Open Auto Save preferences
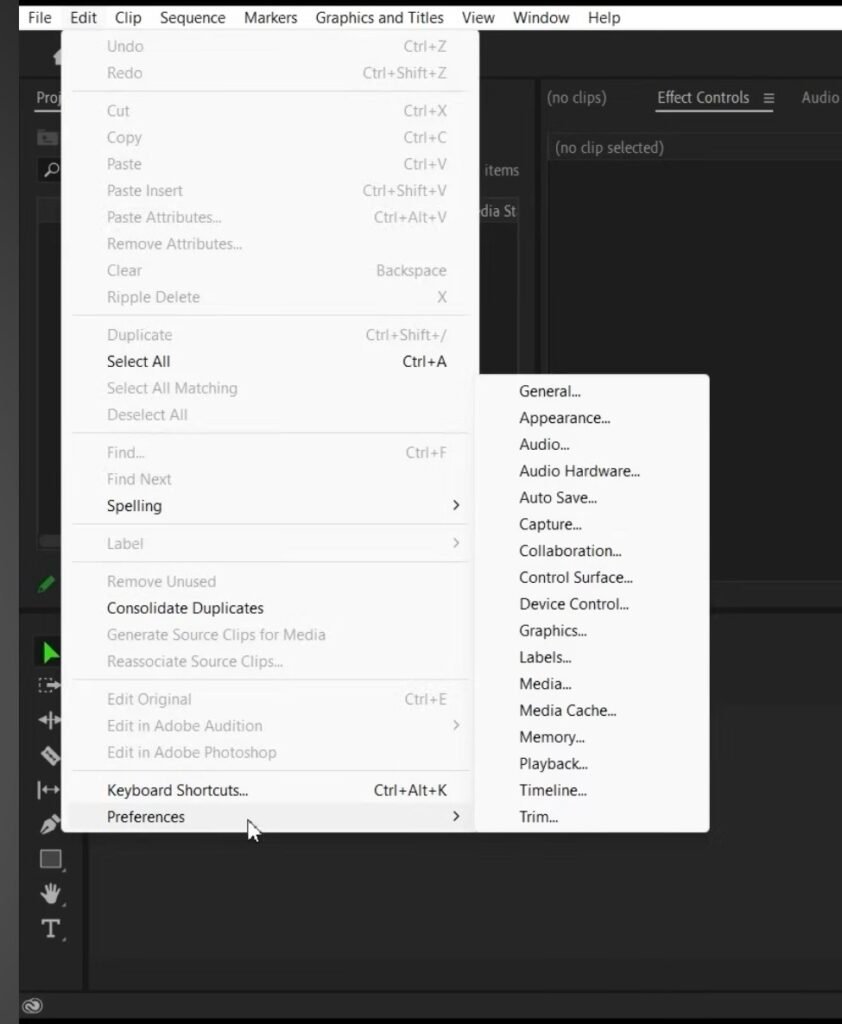This screenshot has height=1024, width=842. 557,498
